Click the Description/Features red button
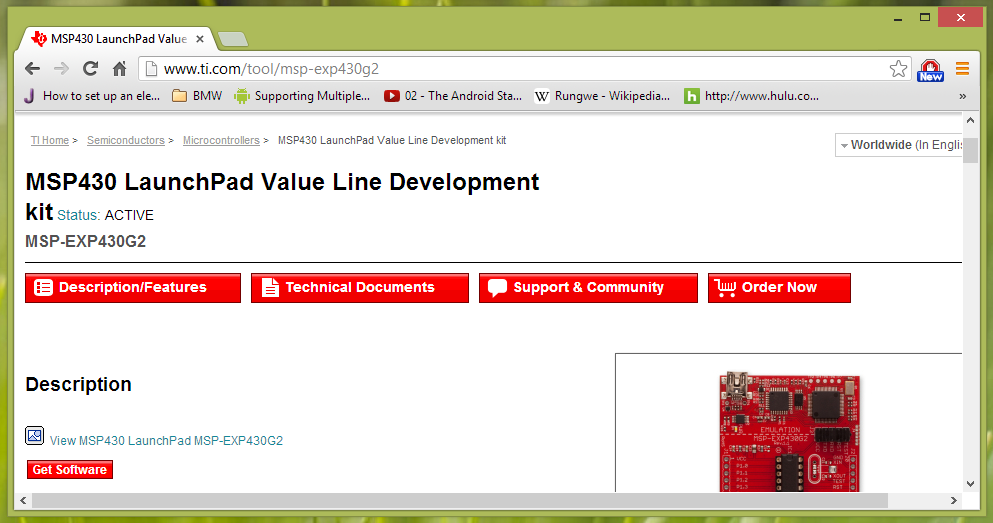The height and width of the screenshot is (523, 993). (x=133, y=288)
